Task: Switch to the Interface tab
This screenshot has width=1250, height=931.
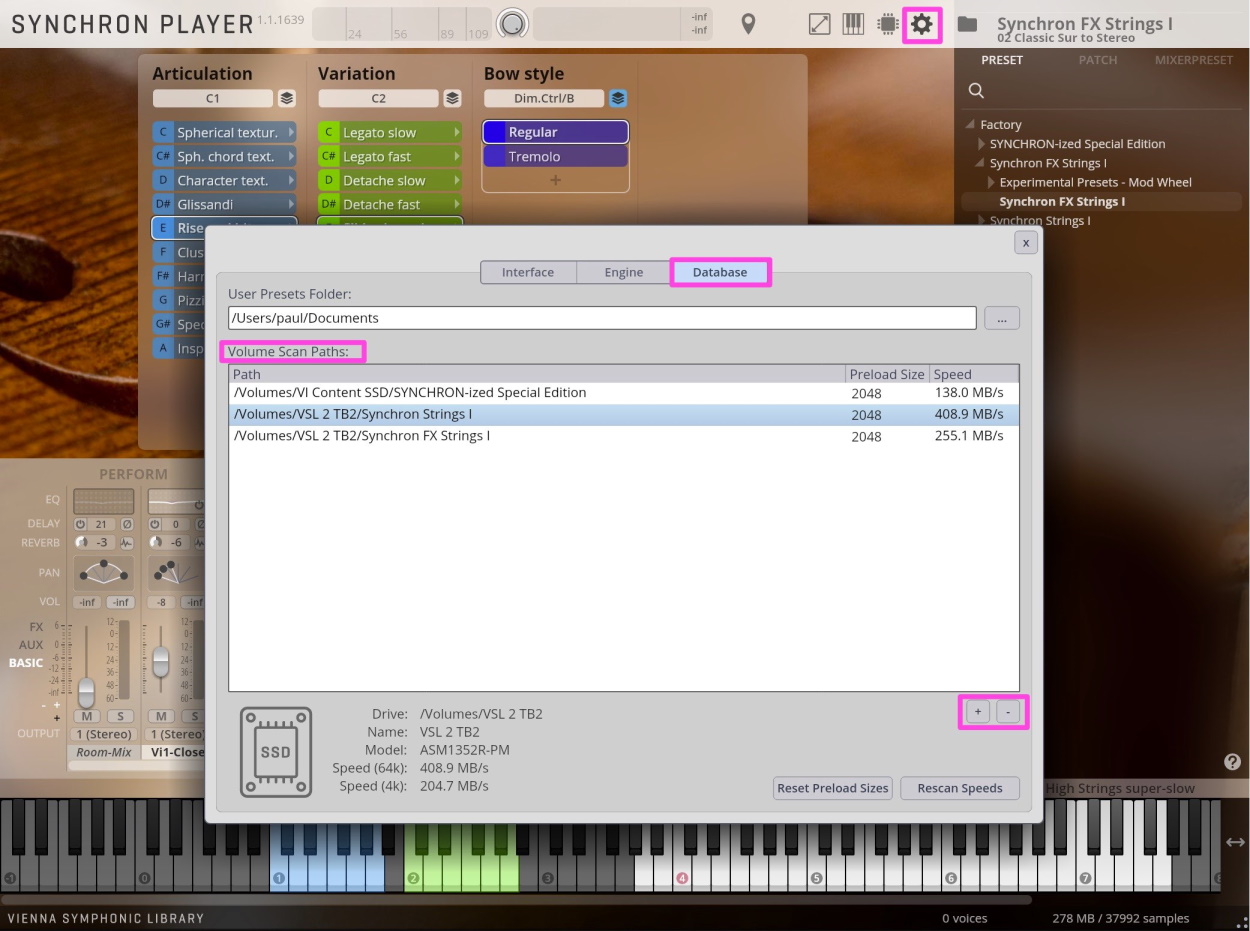Action: 528,272
